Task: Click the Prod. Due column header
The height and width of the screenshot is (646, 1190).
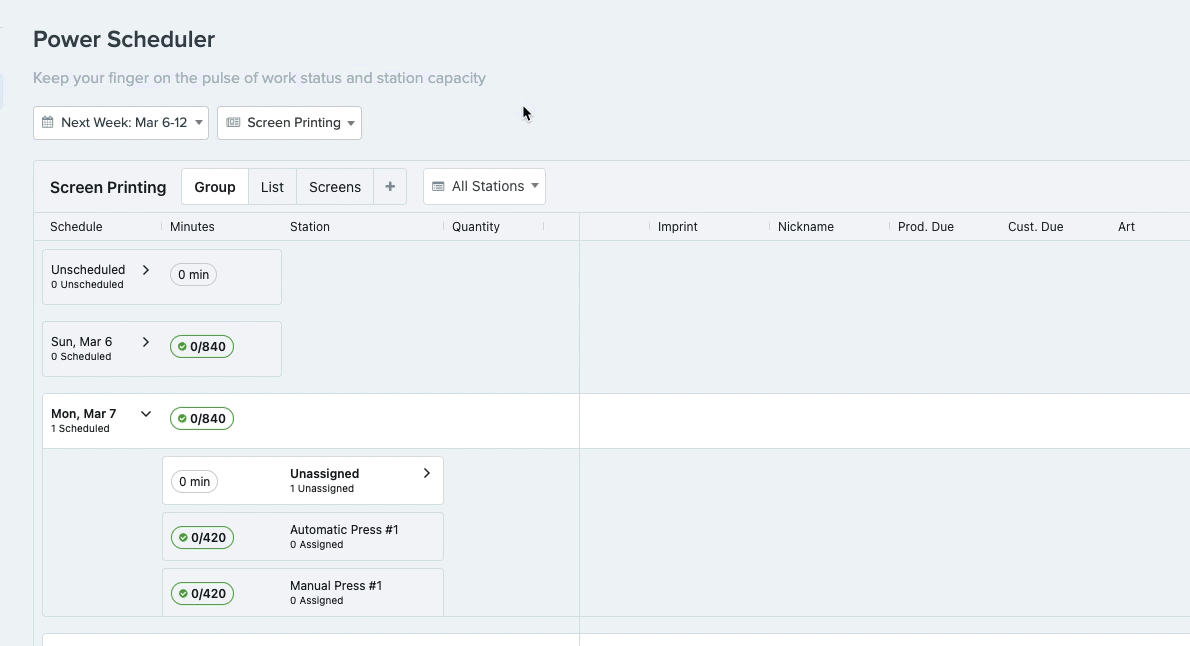Action: point(926,227)
